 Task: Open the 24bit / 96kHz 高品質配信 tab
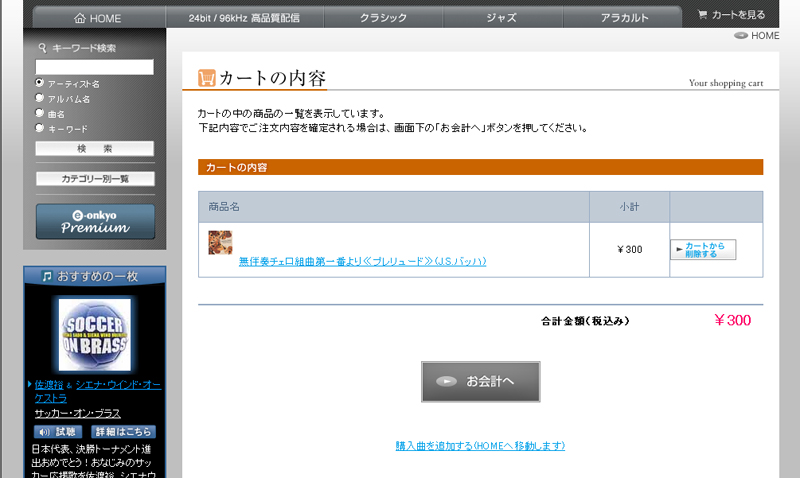pyautogui.click(x=244, y=18)
